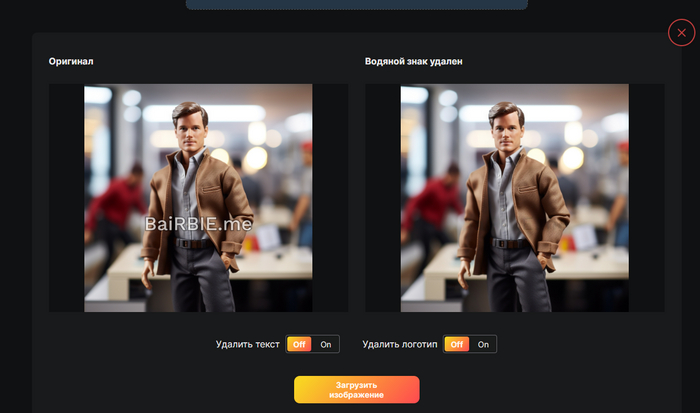Click the "Удалить логотип" label
This screenshot has height=413, width=700.
click(399, 344)
